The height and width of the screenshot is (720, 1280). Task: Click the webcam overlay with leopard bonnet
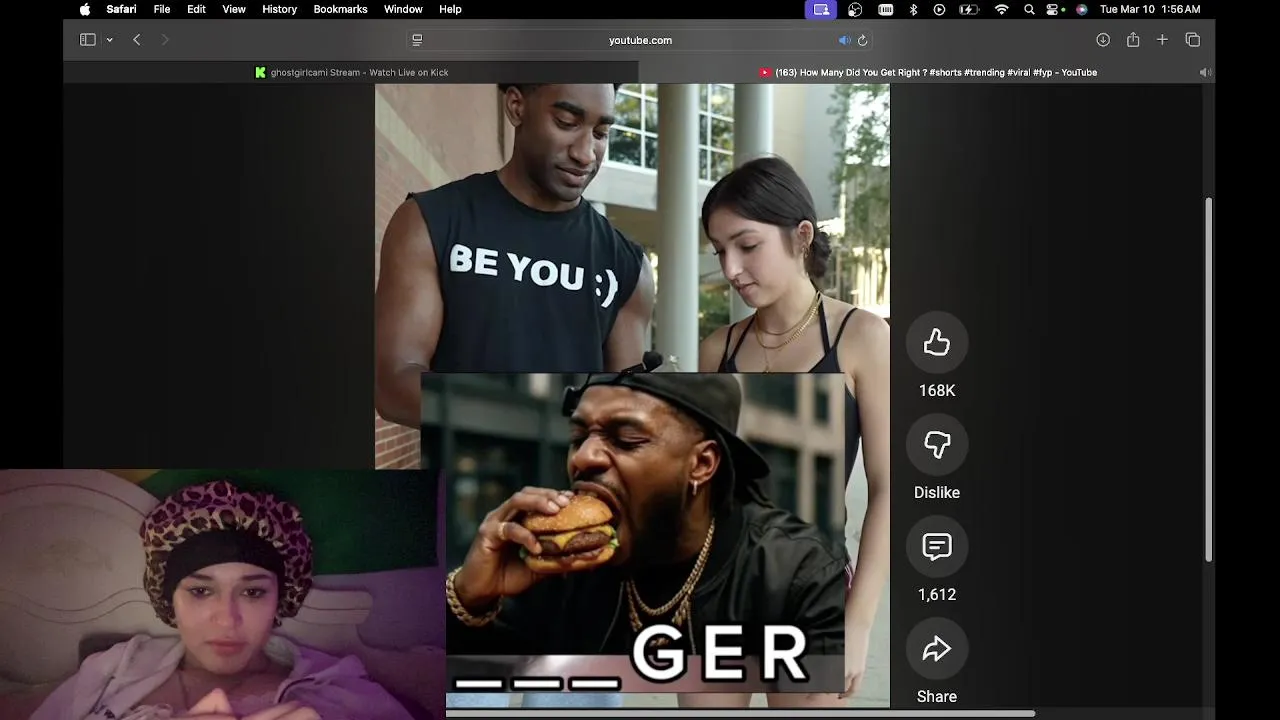[x=222, y=595]
